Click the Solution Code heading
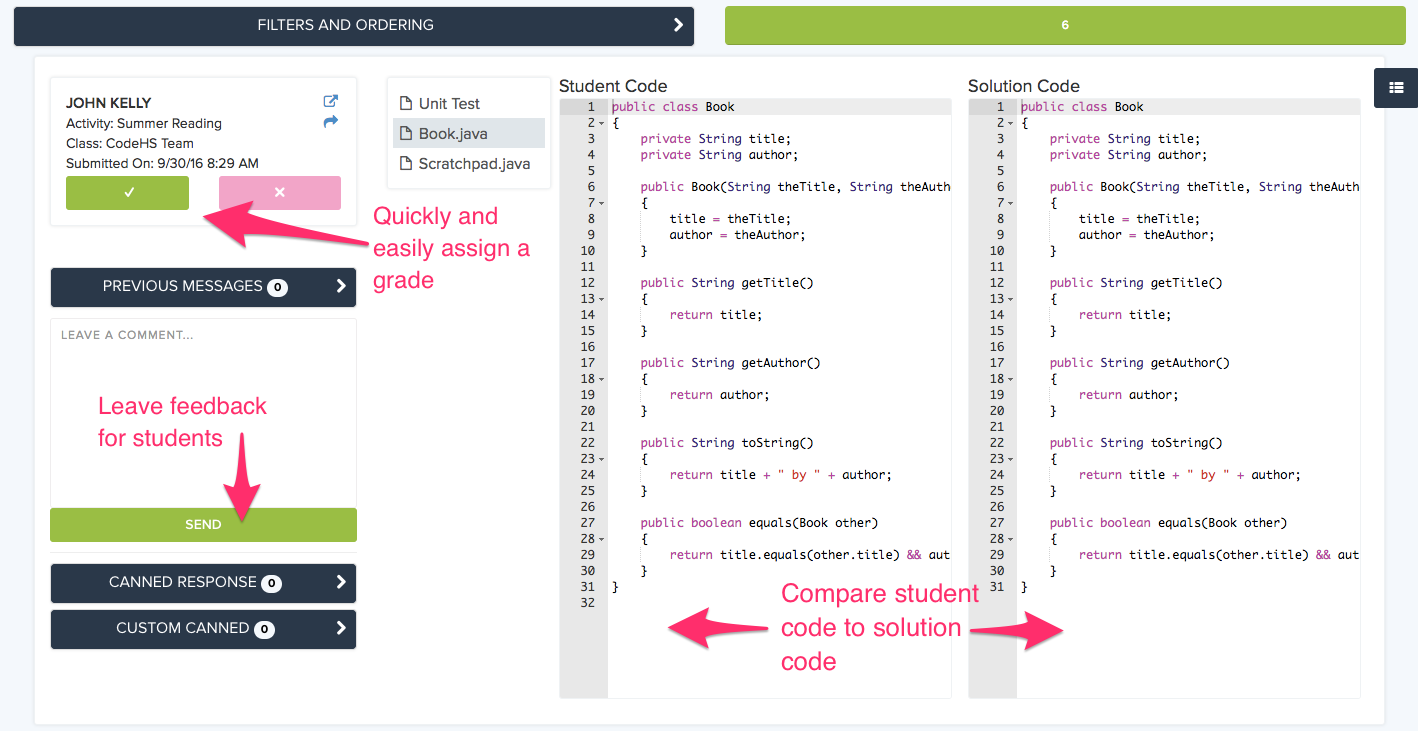The height and width of the screenshot is (731, 1418). 1024,86
